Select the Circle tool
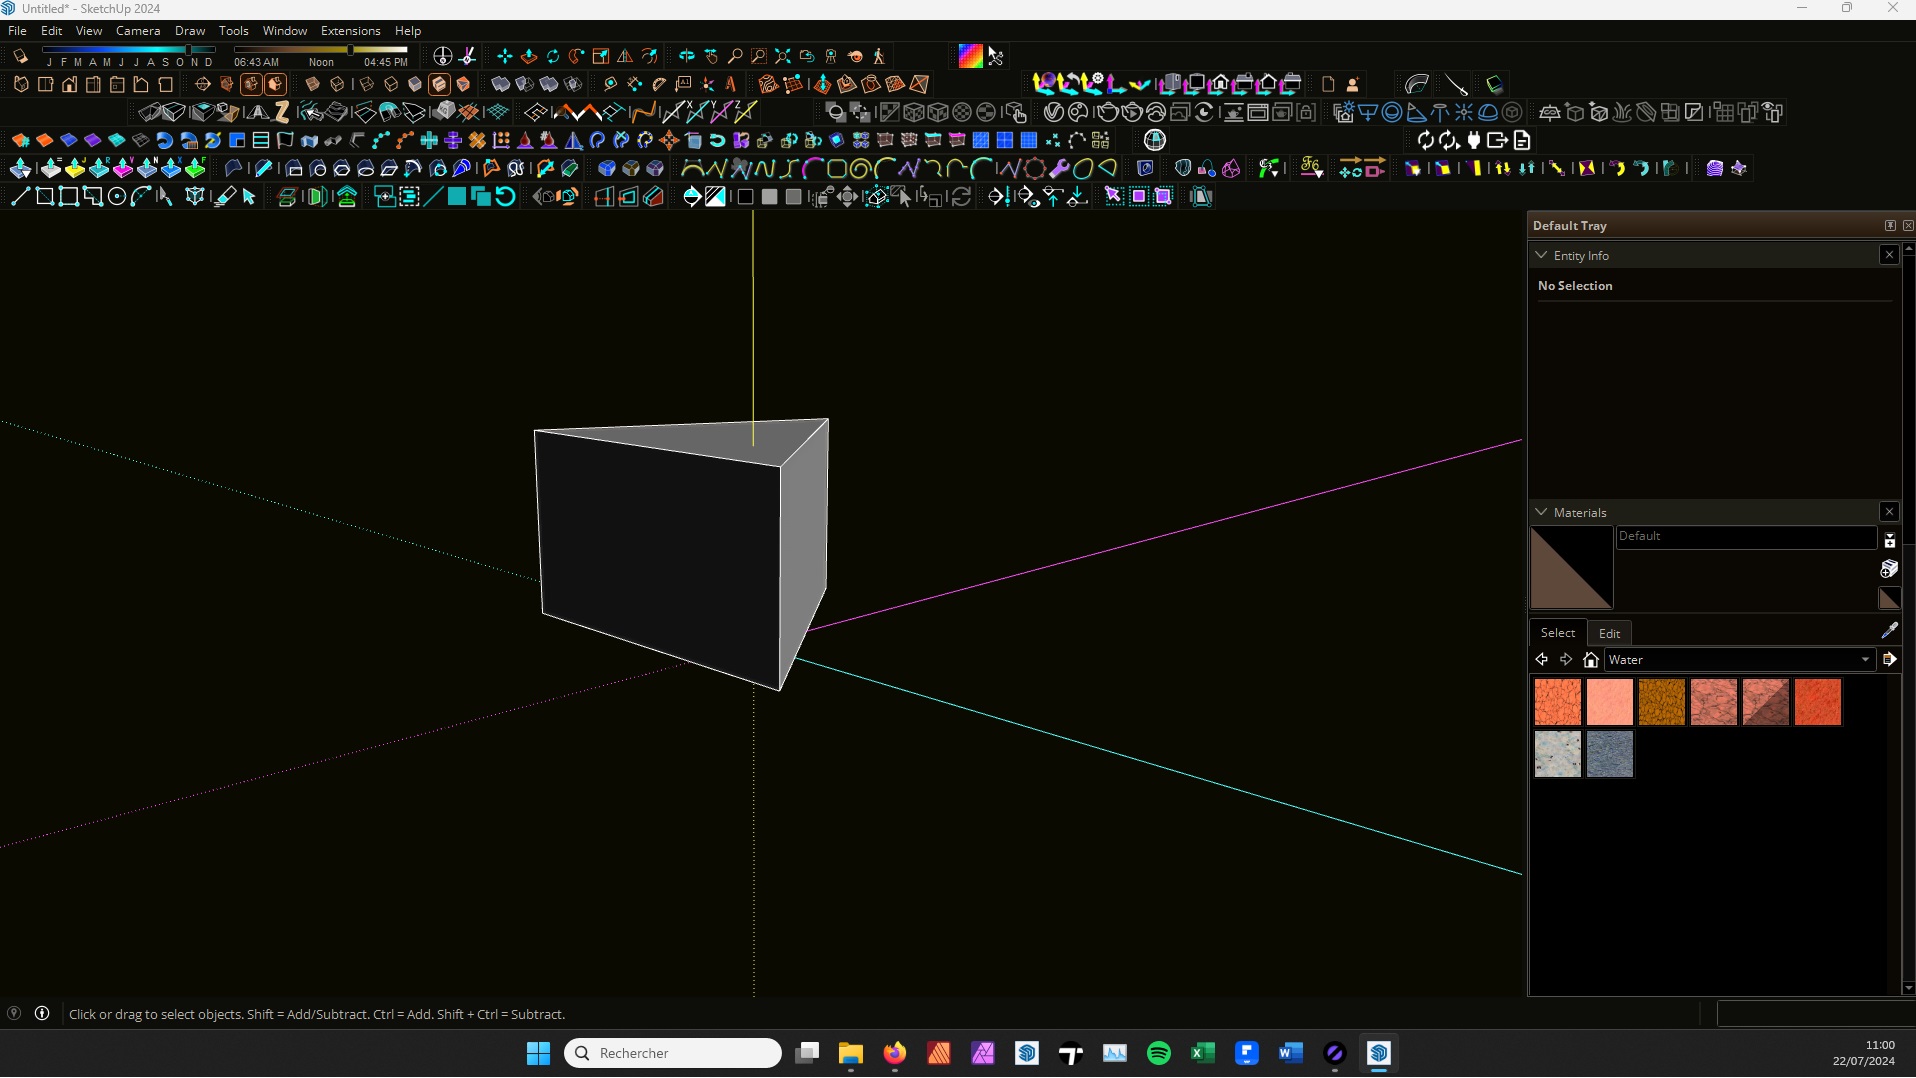The image size is (1916, 1078). click(x=117, y=196)
